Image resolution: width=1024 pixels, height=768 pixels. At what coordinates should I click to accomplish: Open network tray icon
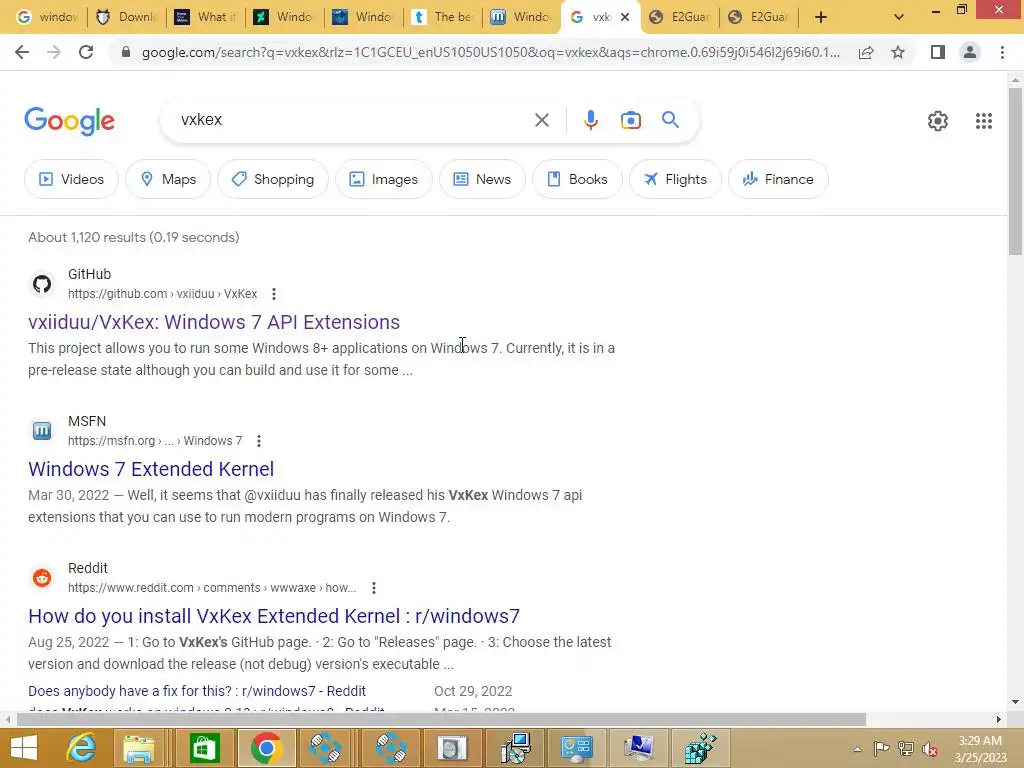click(x=906, y=749)
